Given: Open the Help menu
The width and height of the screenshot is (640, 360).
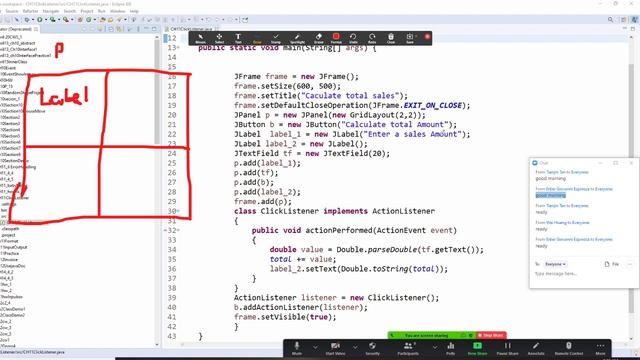Looking at the screenshot, I should [x=134, y=11].
